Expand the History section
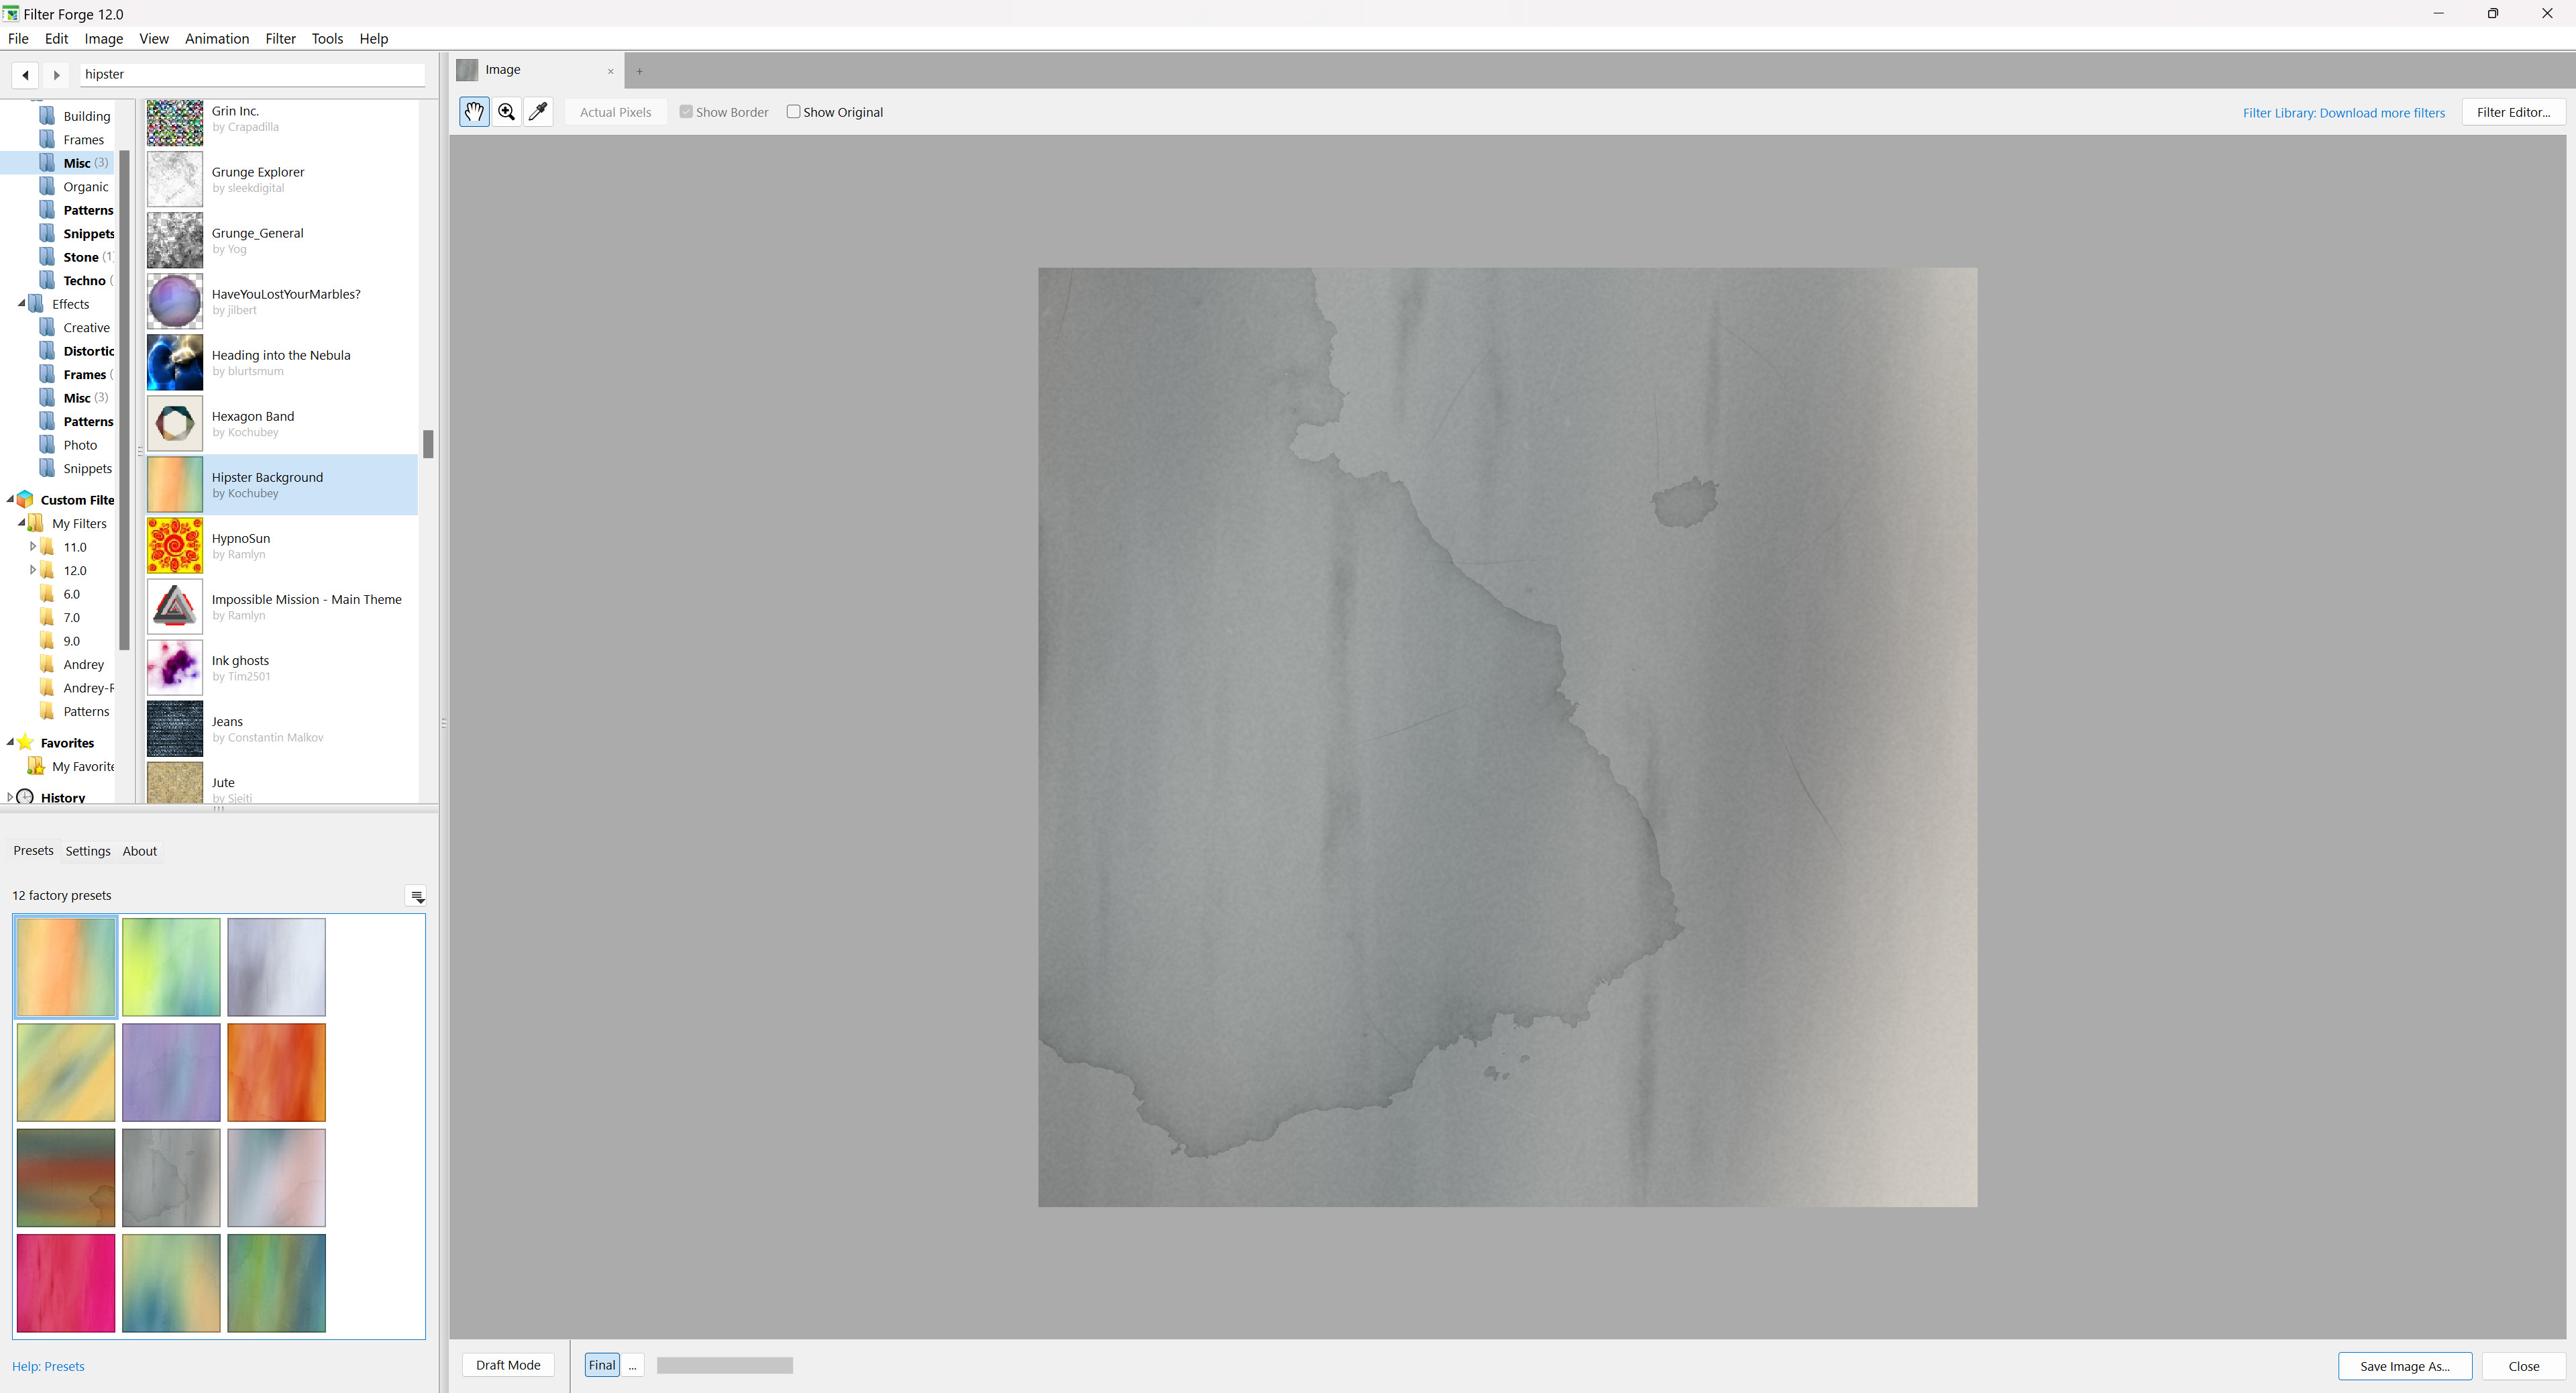2576x1393 pixels. pos(10,797)
